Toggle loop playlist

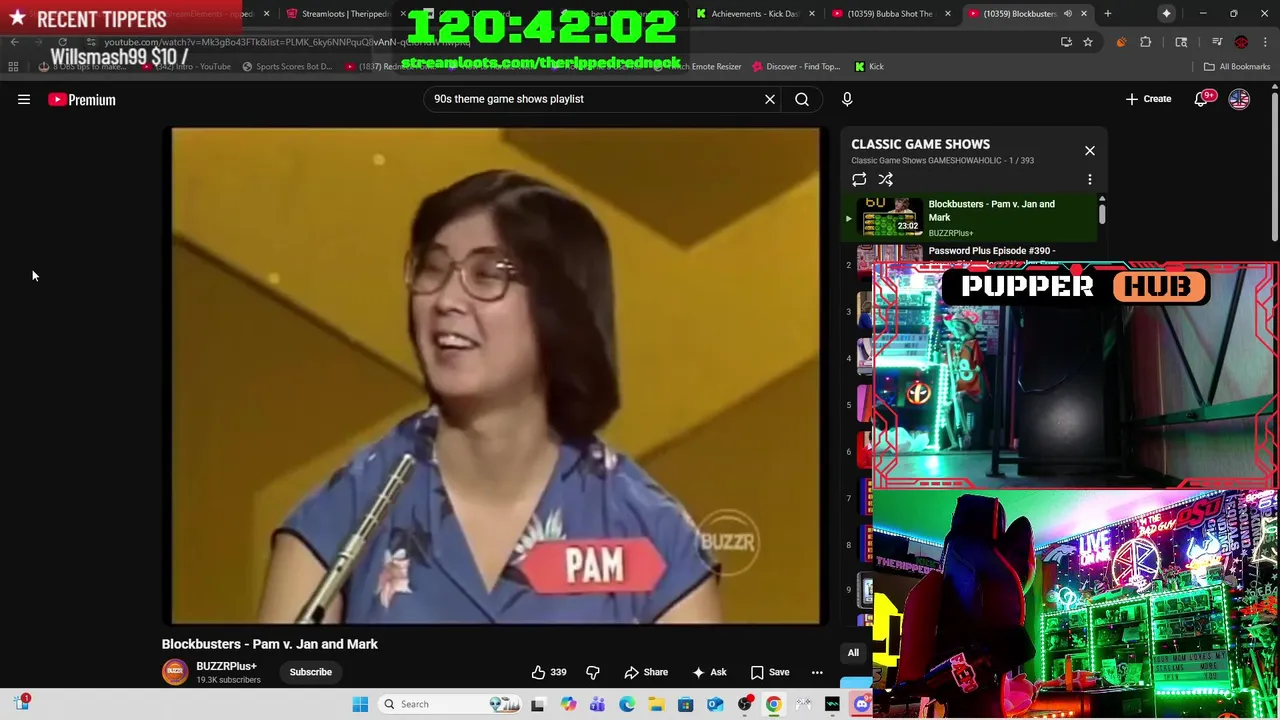[x=859, y=180]
